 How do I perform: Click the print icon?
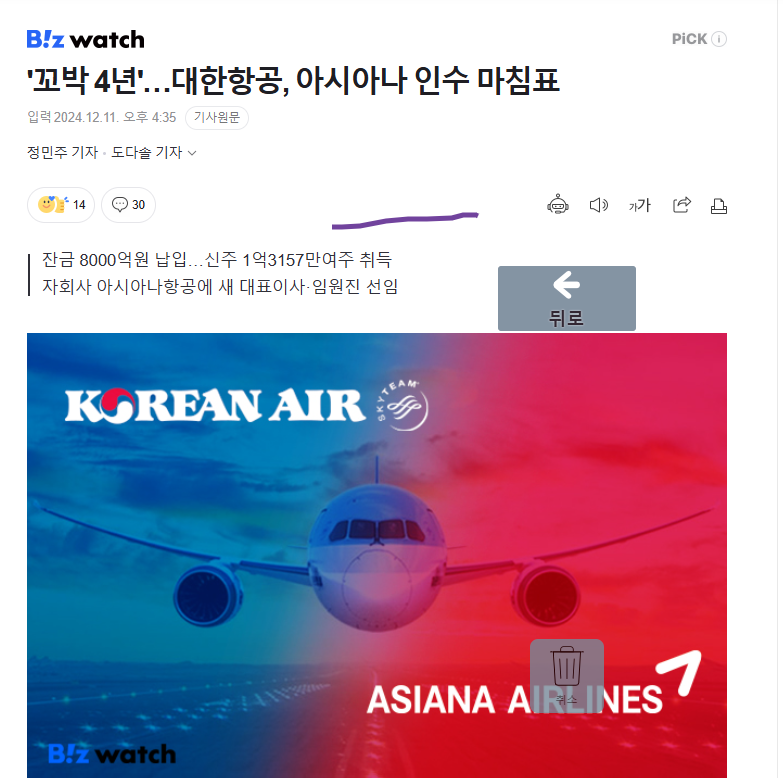click(719, 206)
